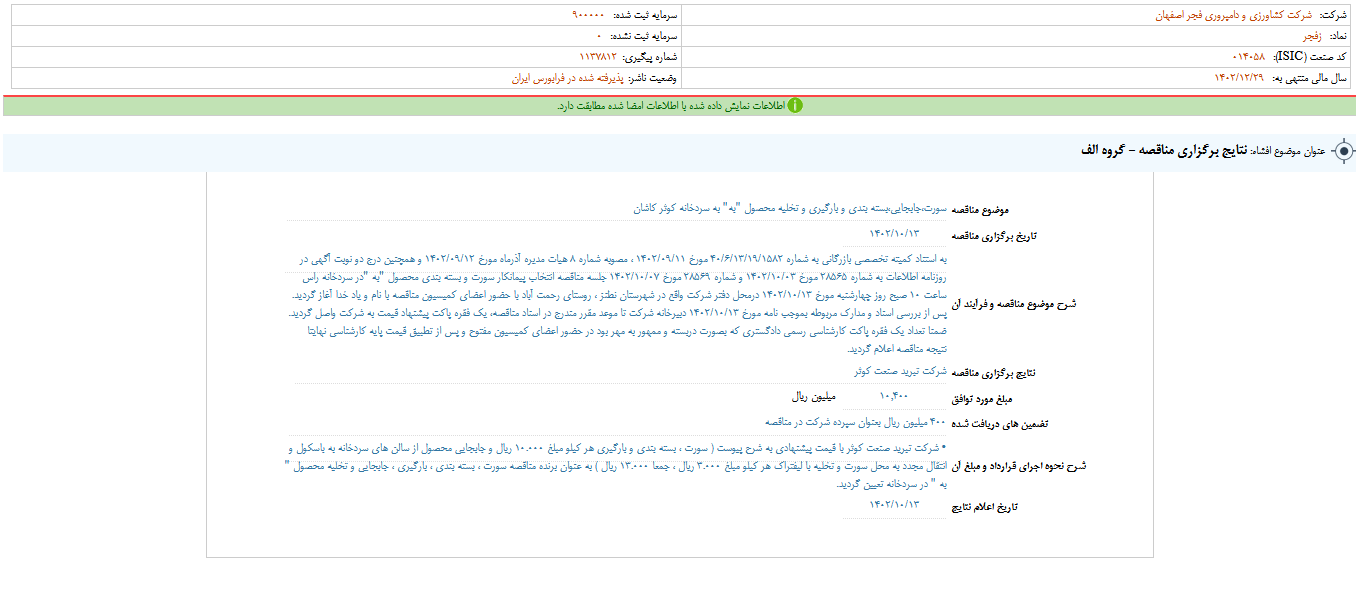The image size is (1356, 613).
Task: Select the tender winner شرکت تبرید صنعت کوثر
Action: click(x=900, y=371)
